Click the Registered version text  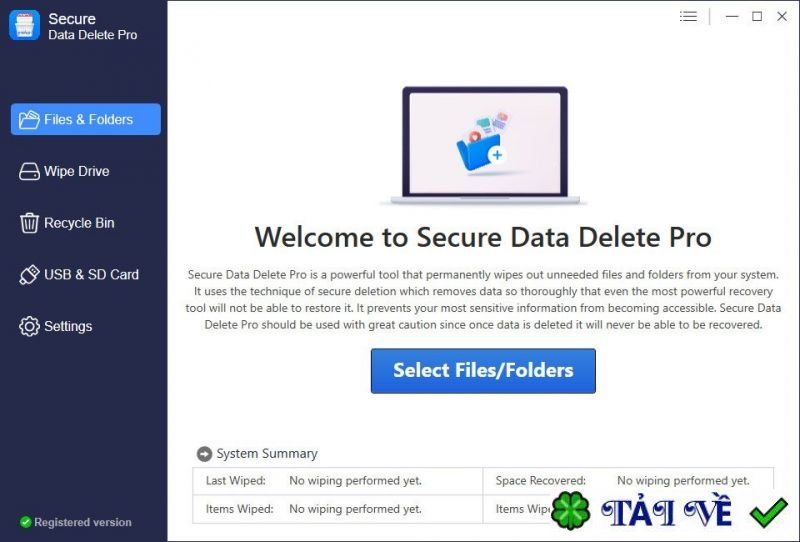click(x=83, y=522)
